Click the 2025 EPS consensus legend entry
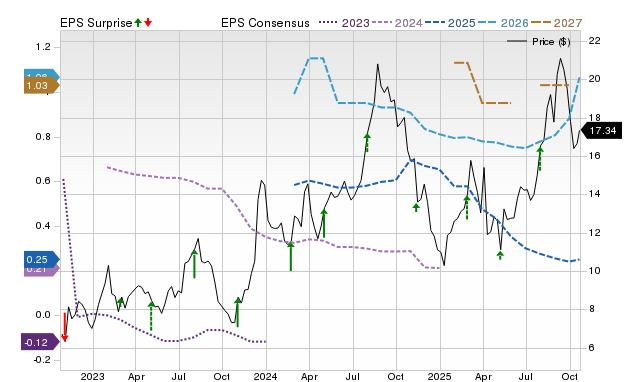Image resolution: width=640 pixels, height=382 pixels. (x=450, y=23)
